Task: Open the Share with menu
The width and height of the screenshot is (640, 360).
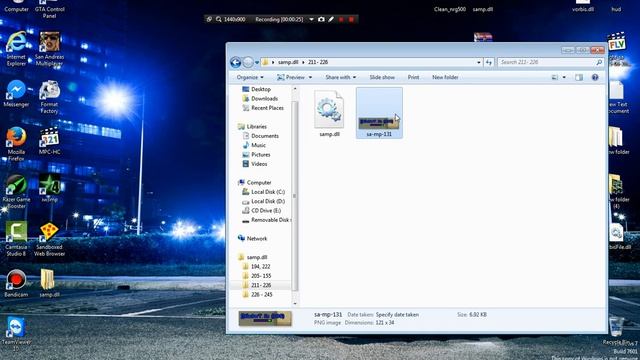Action: [340, 77]
